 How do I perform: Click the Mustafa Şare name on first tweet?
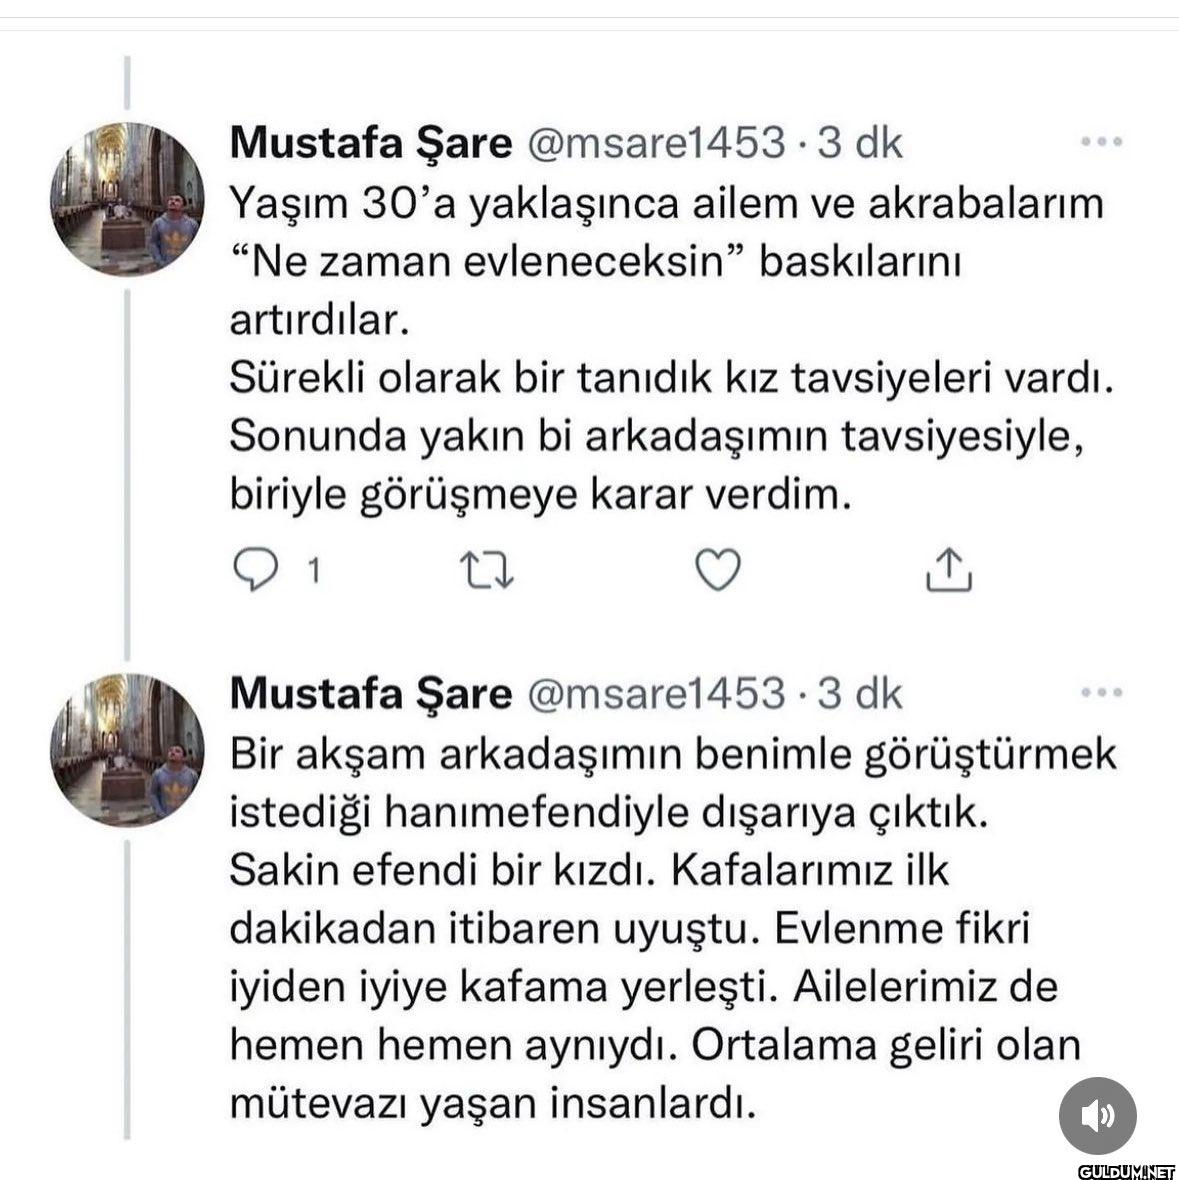[370, 143]
